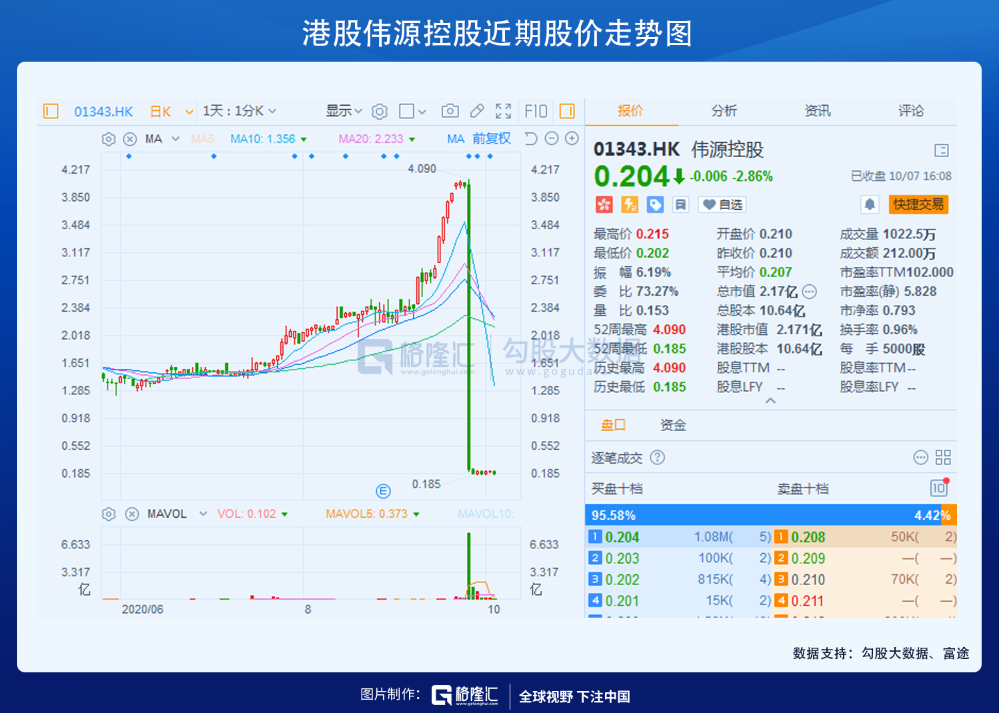Screen dimensions: 999x713
Task: Select bid level 3 price 0.202
Action: (x=622, y=580)
